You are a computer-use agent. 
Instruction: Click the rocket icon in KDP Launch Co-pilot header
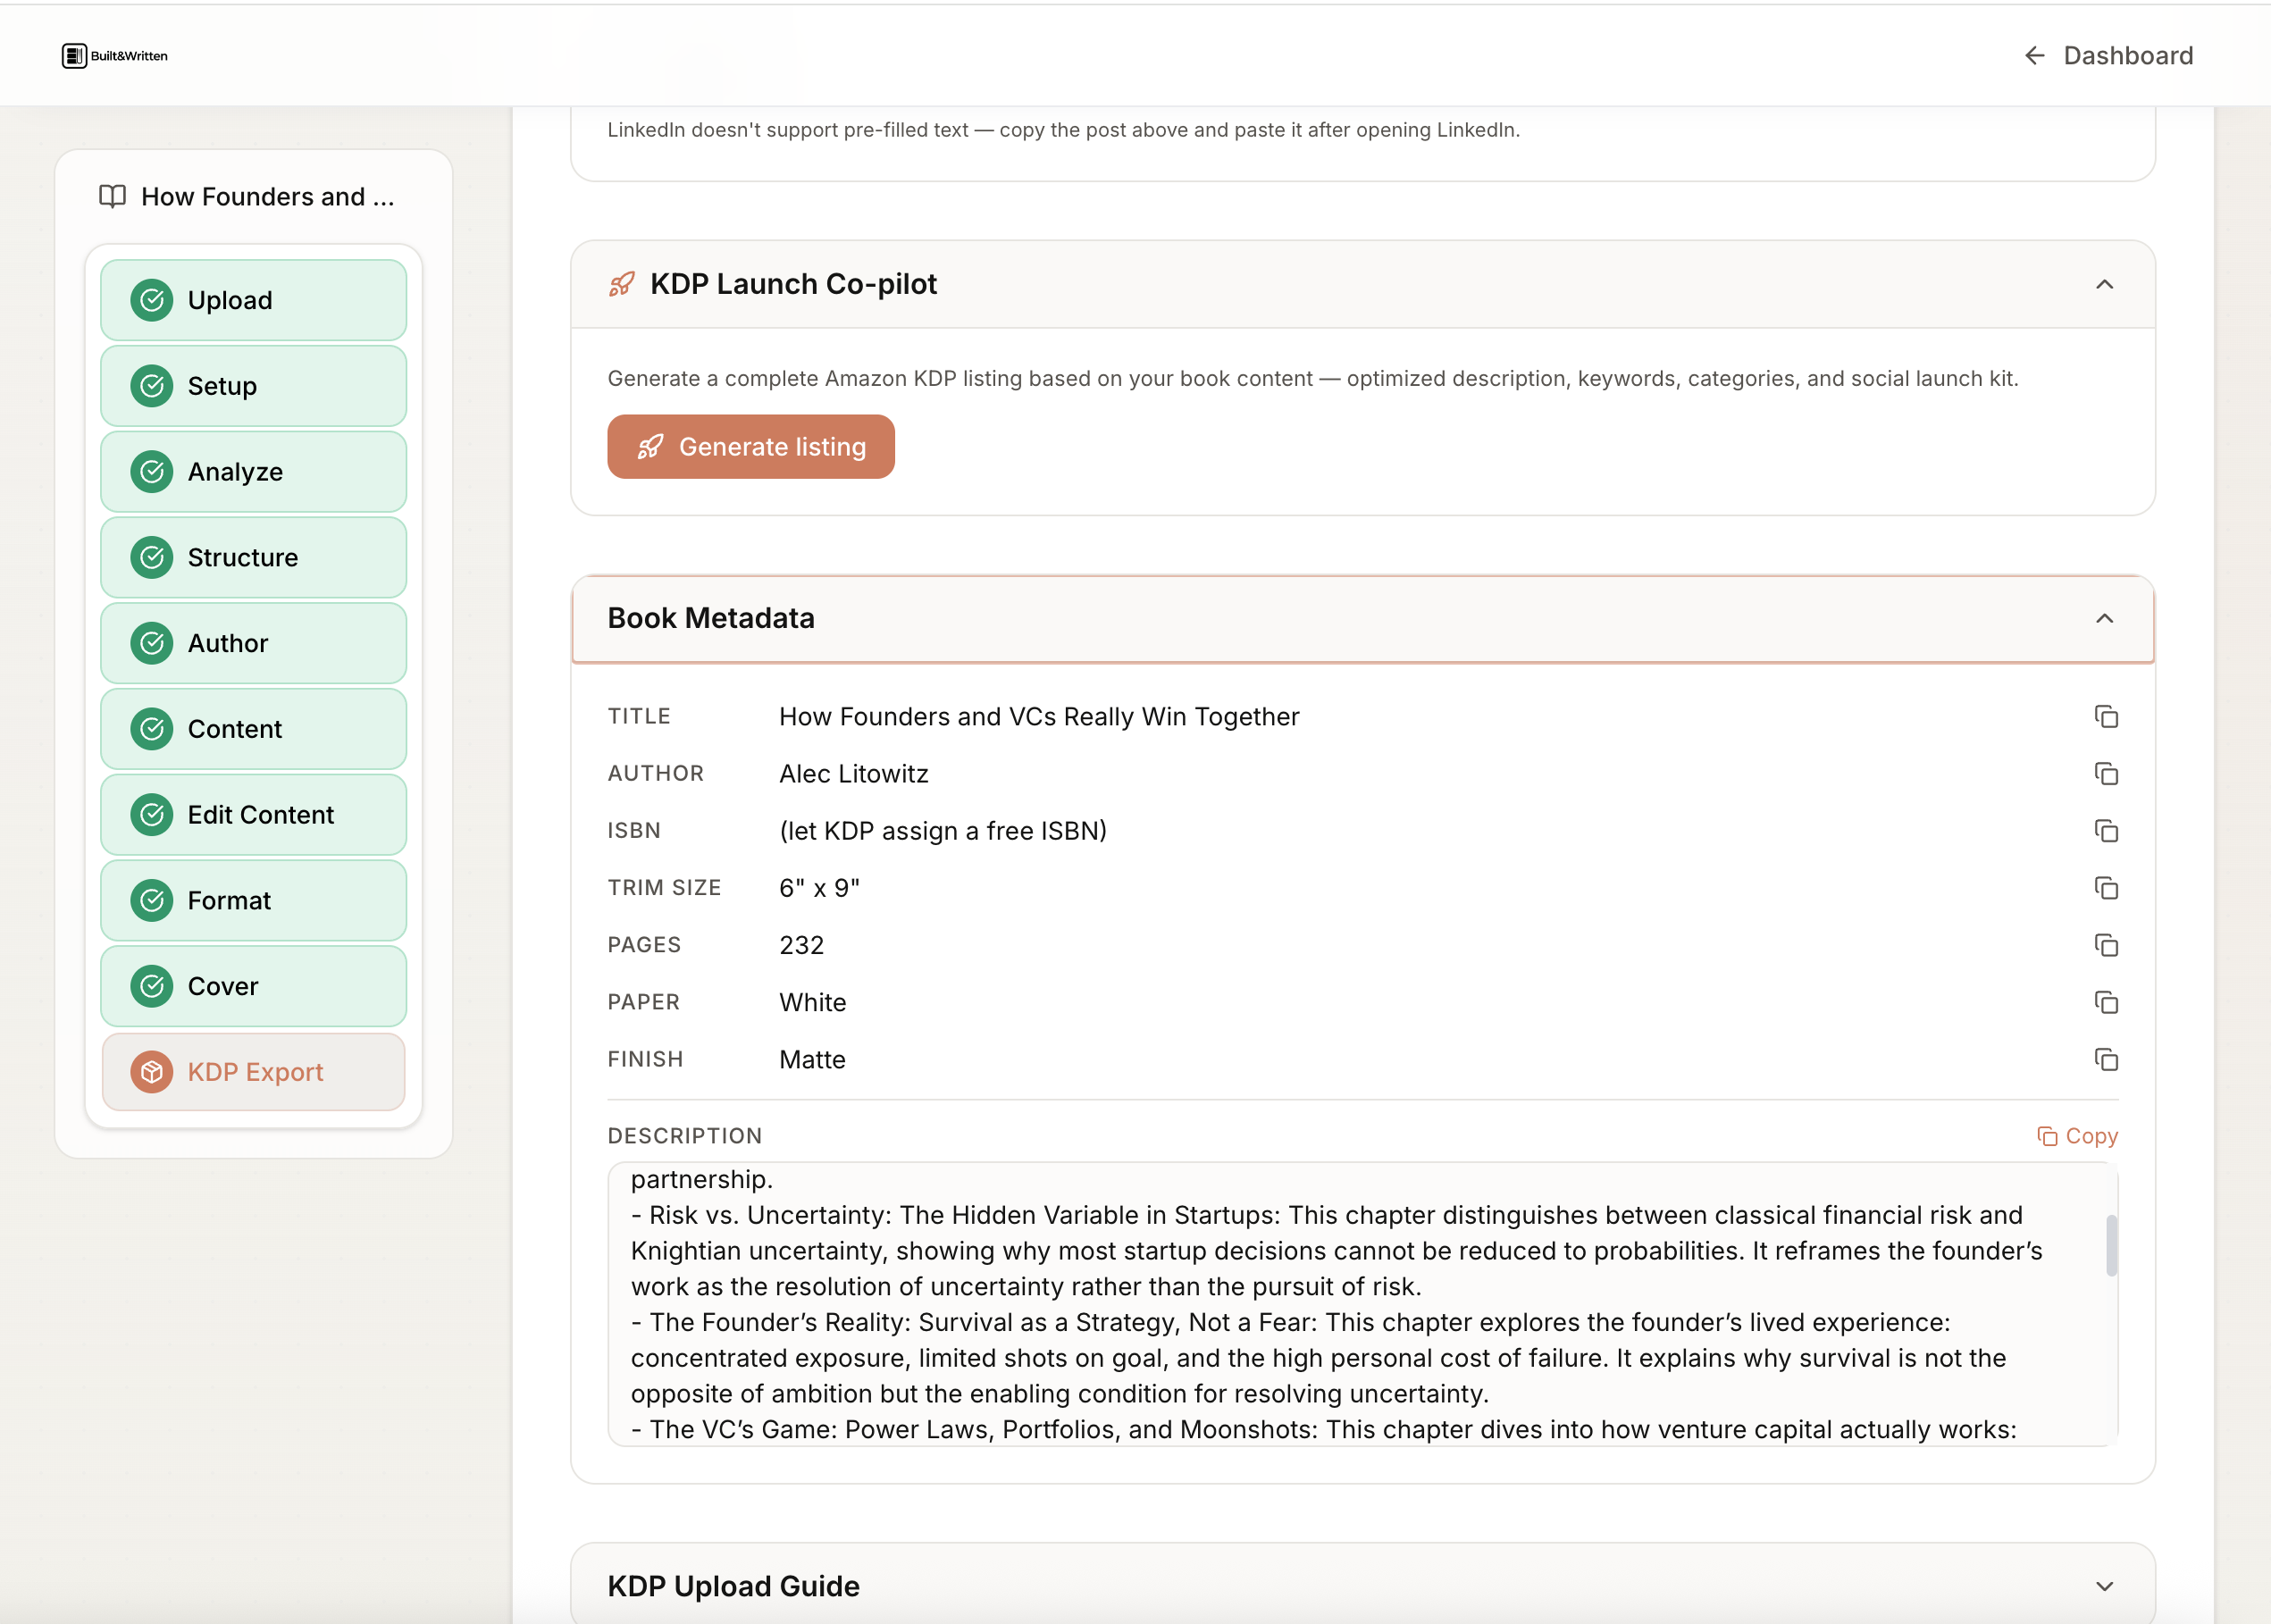point(621,285)
